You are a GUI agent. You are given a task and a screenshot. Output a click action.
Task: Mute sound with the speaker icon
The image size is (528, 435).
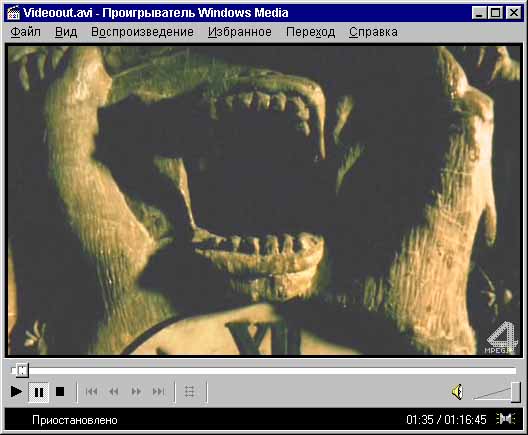point(457,392)
